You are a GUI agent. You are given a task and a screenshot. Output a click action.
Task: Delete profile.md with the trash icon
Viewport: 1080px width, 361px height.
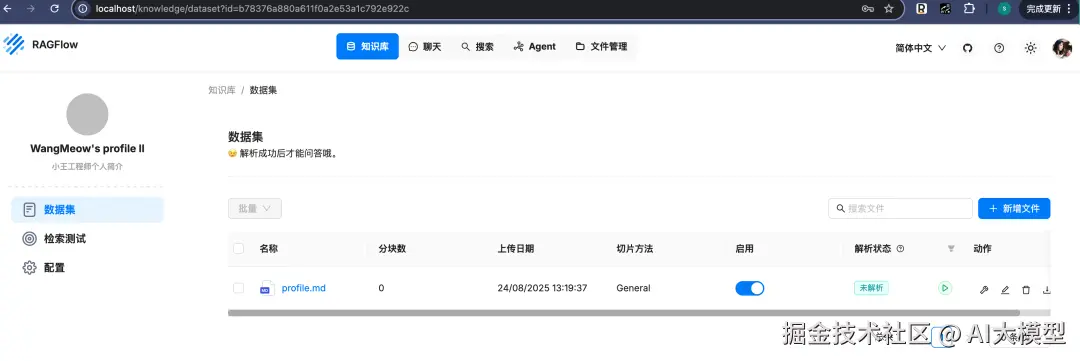point(1026,290)
